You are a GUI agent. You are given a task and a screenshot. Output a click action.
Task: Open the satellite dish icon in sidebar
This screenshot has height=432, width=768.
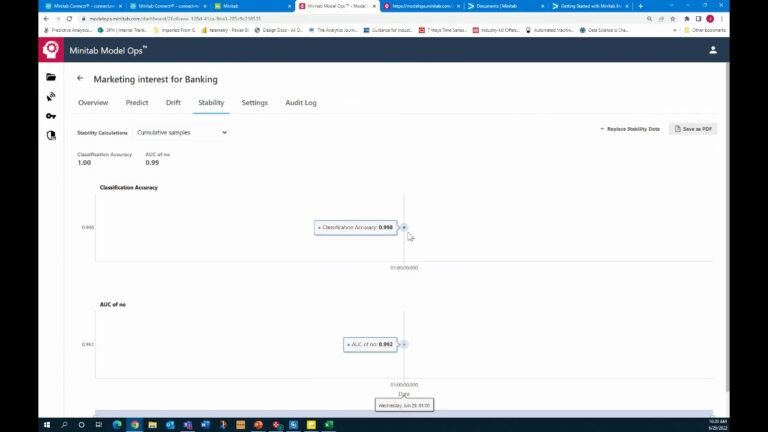(x=51, y=96)
